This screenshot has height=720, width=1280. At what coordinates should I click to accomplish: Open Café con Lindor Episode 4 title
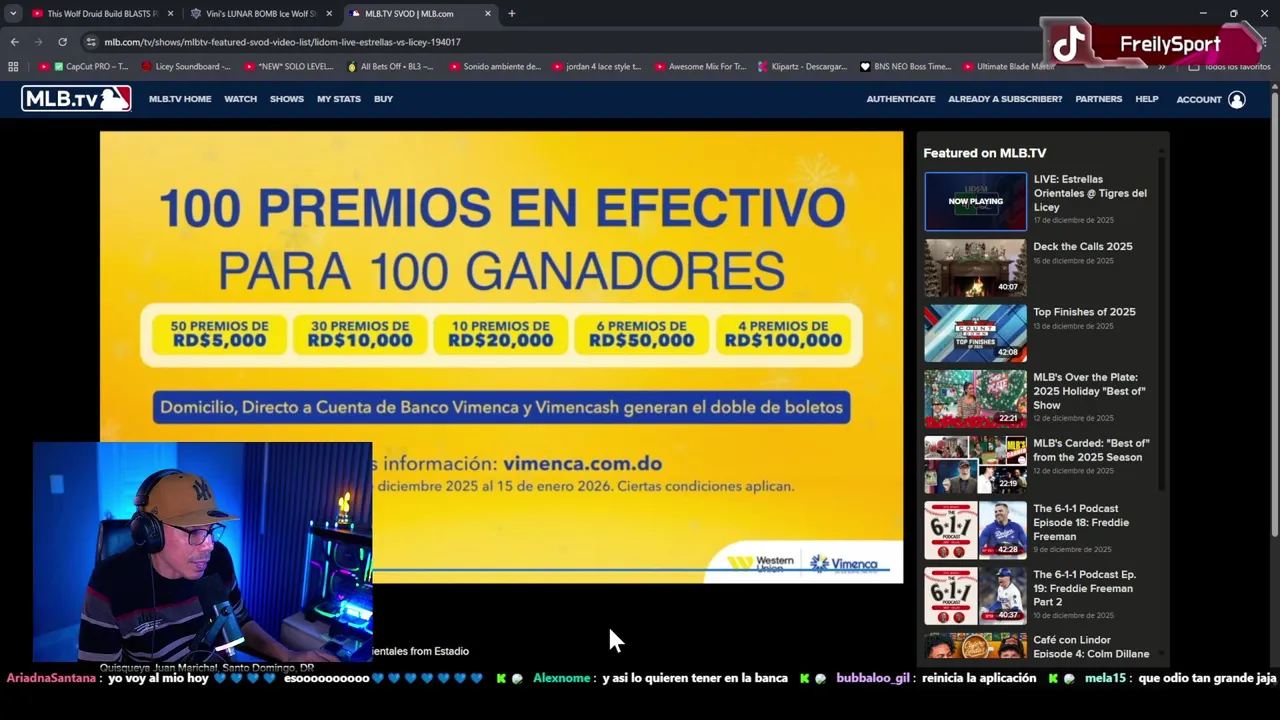tap(1091, 647)
